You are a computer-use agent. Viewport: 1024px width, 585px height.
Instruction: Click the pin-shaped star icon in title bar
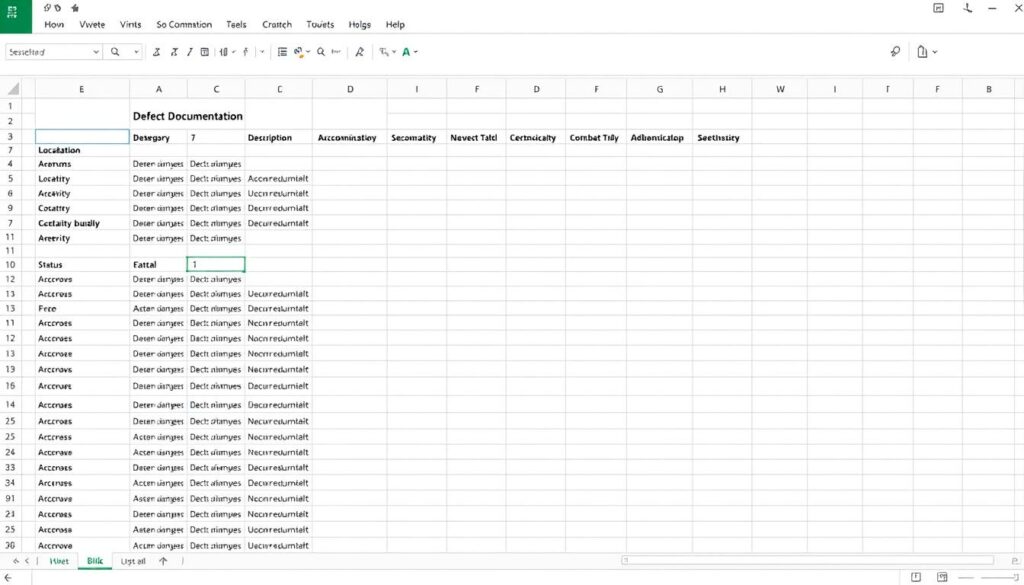74,8
